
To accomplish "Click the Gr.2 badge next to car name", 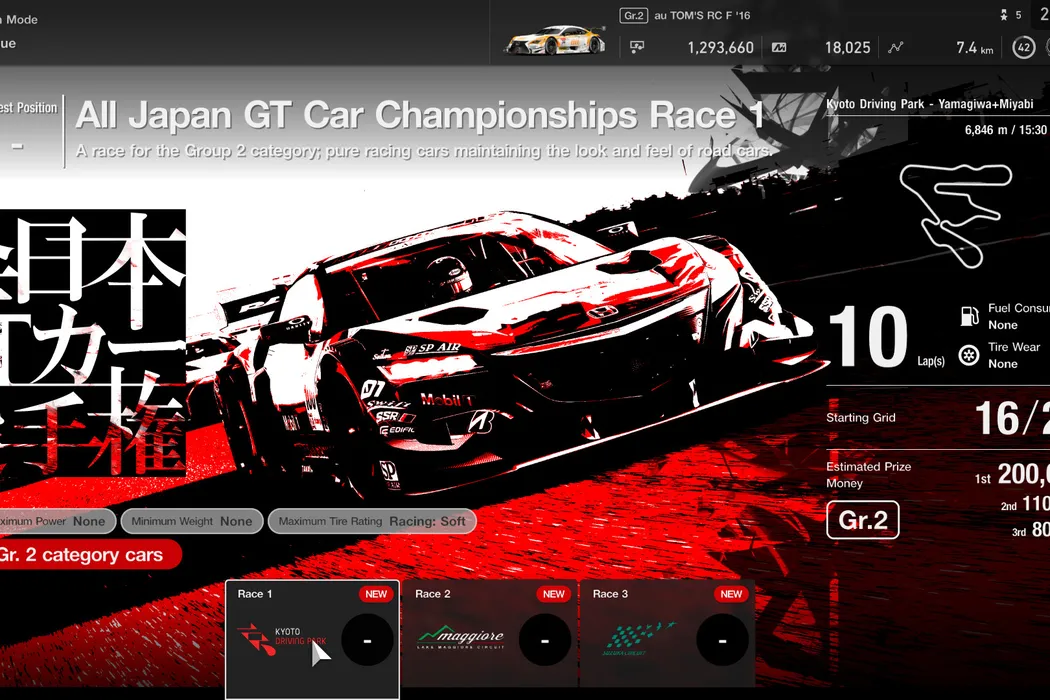I will 633,15.
